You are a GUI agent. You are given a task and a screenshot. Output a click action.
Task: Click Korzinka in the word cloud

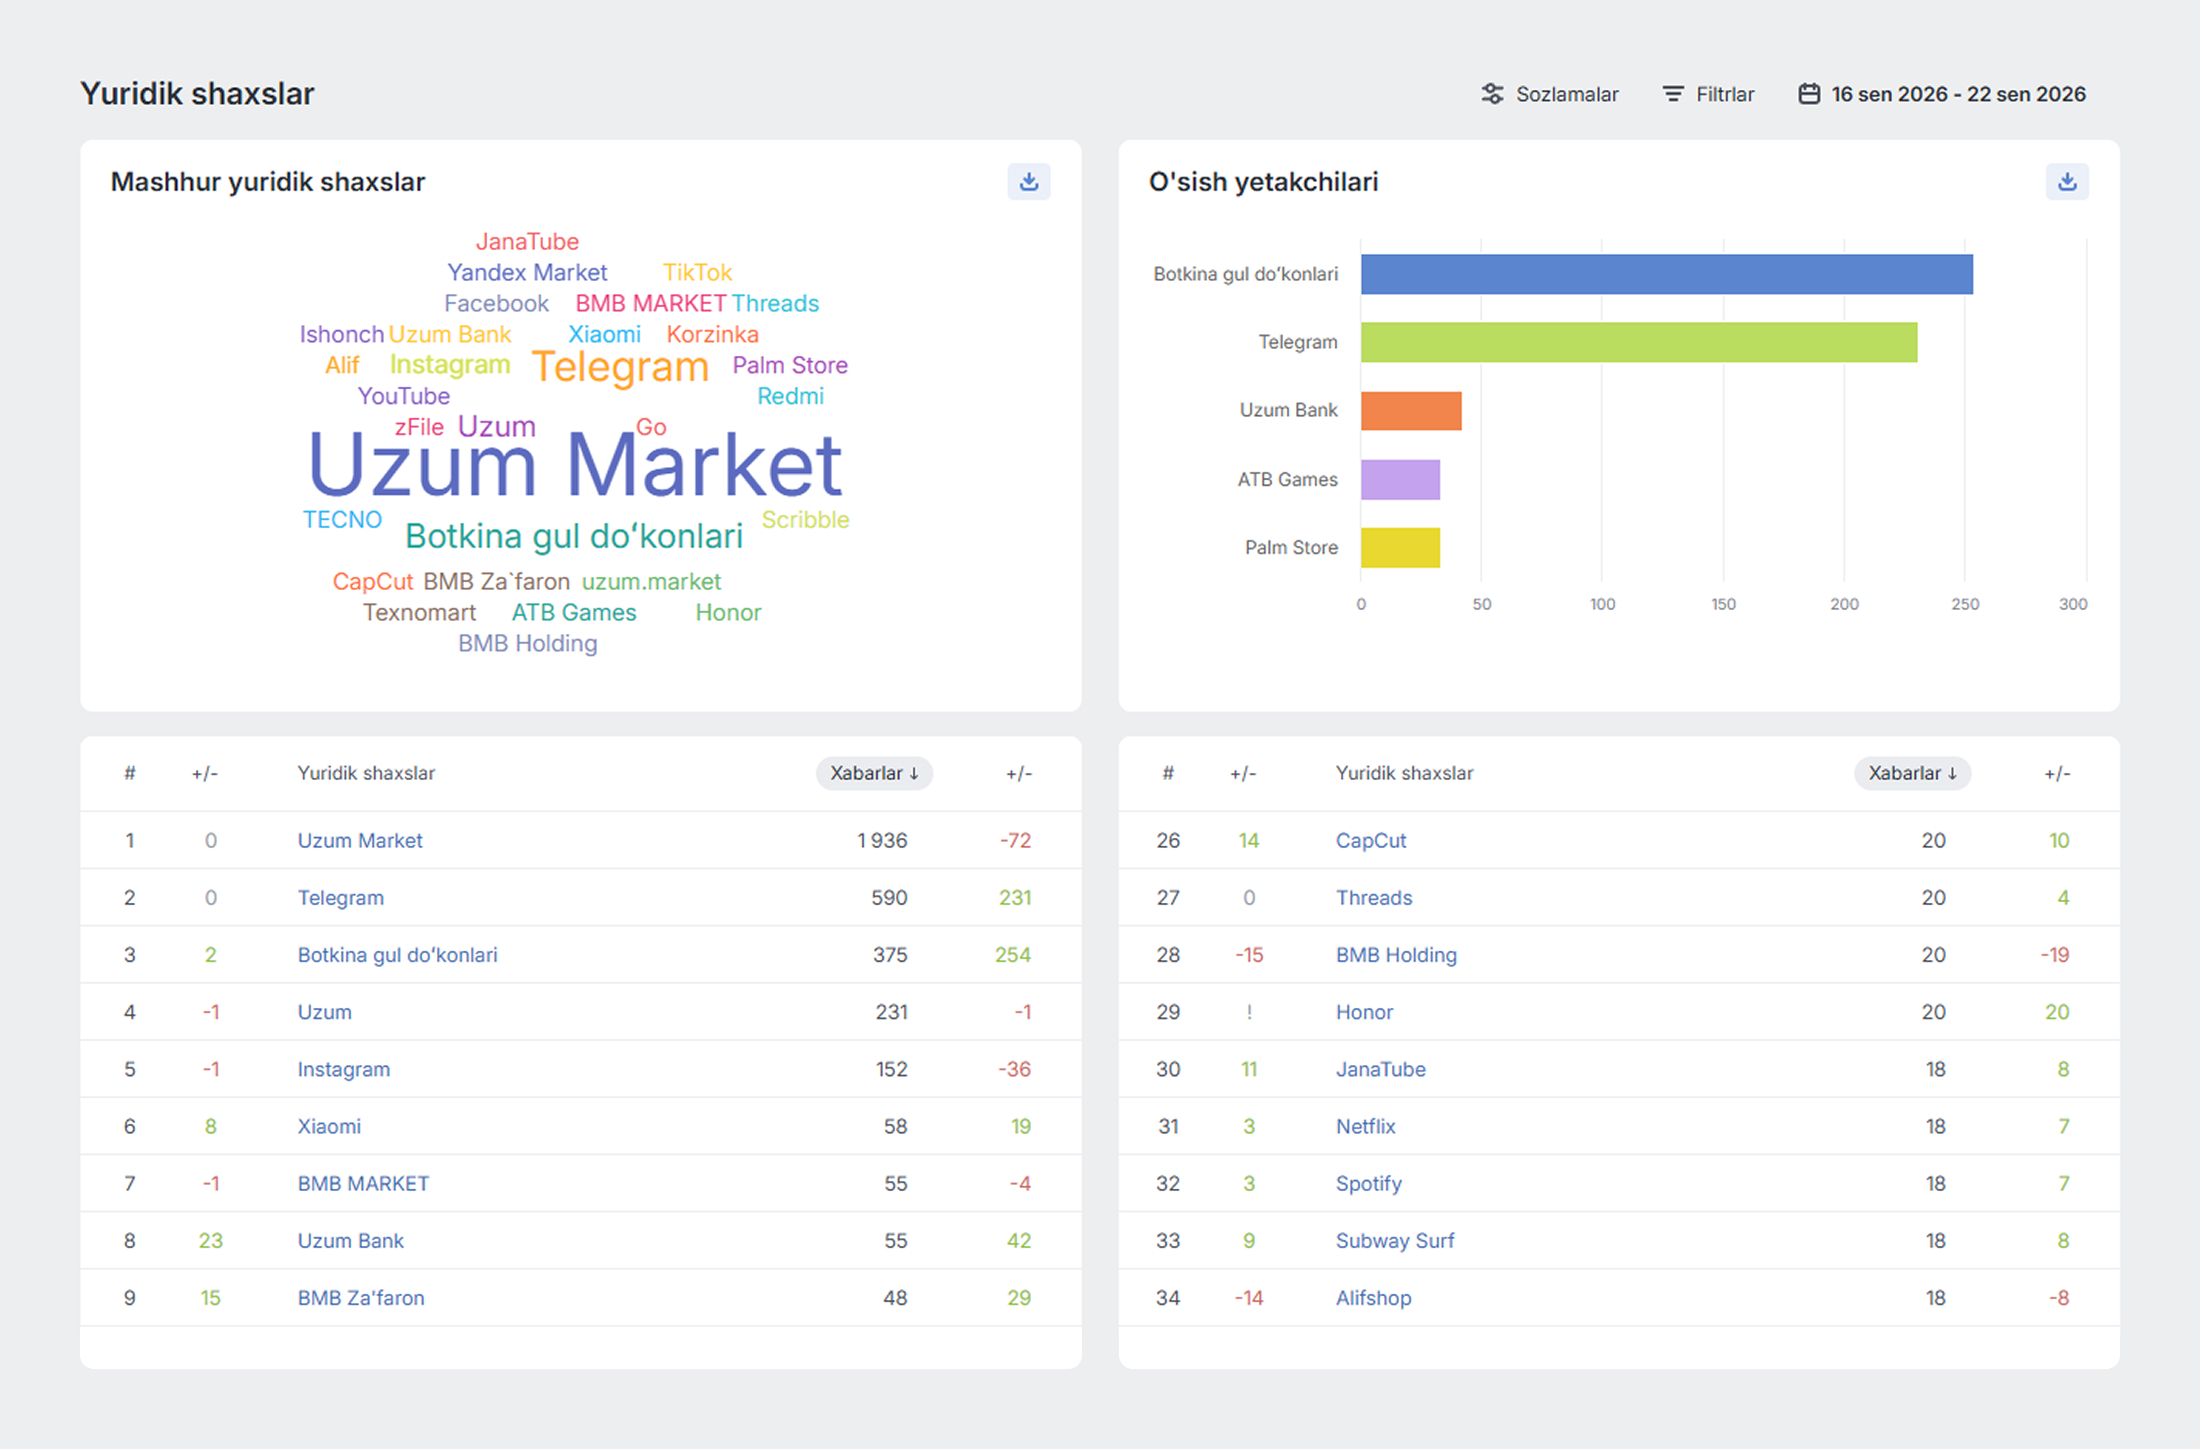pyautogui.click(x=712, y=334)
